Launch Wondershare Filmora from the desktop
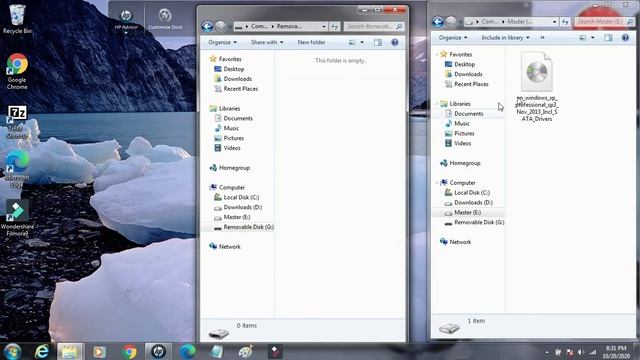 coord(17,218)
